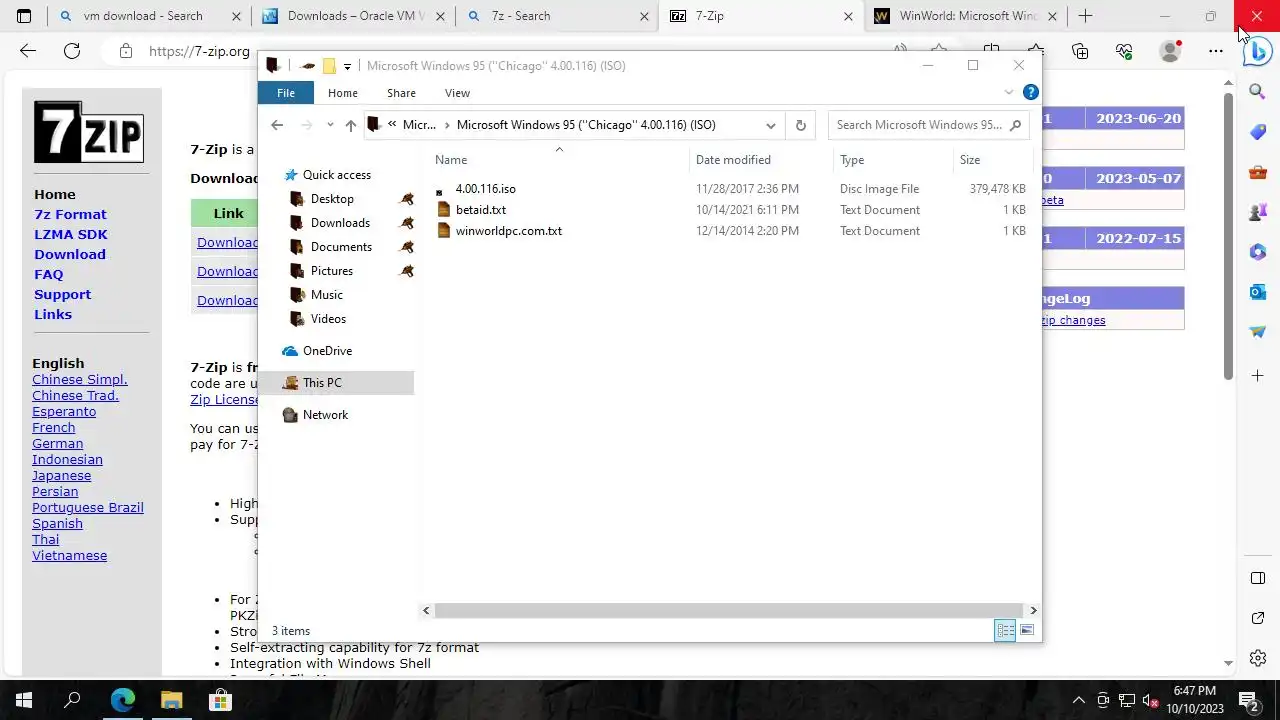Select Quick access in navigation pane
1280x720 pixels.
coord(336,175)
